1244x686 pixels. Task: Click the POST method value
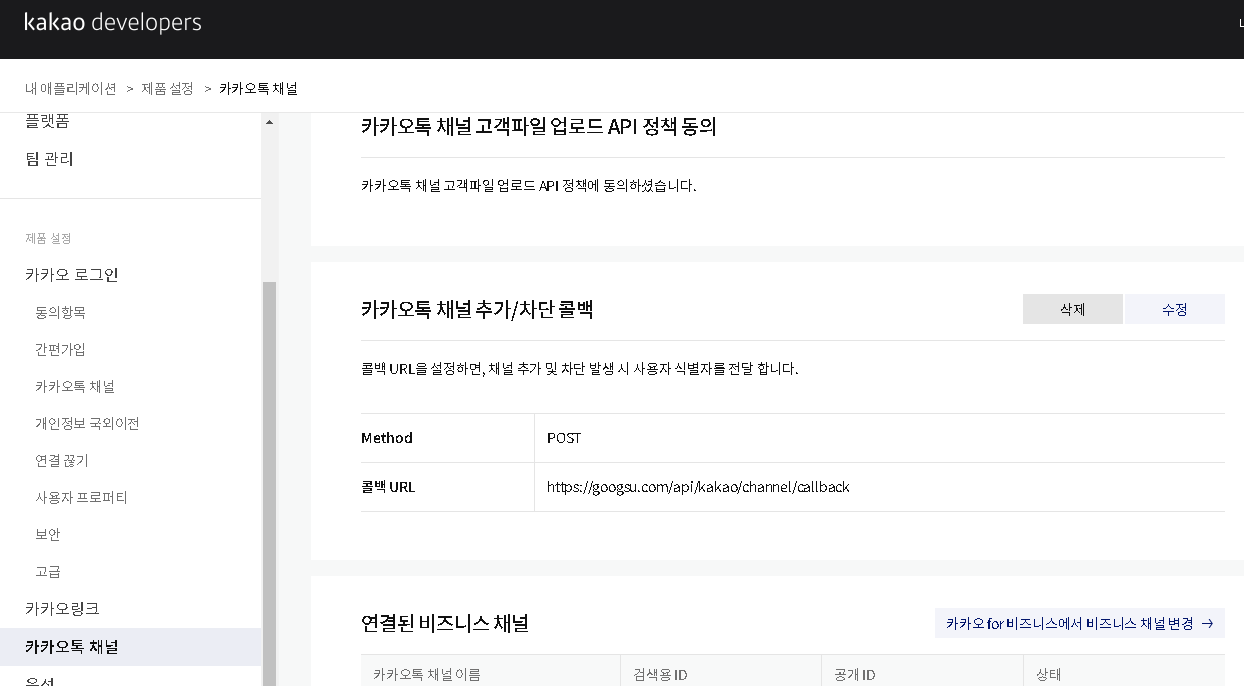(564, 438)
